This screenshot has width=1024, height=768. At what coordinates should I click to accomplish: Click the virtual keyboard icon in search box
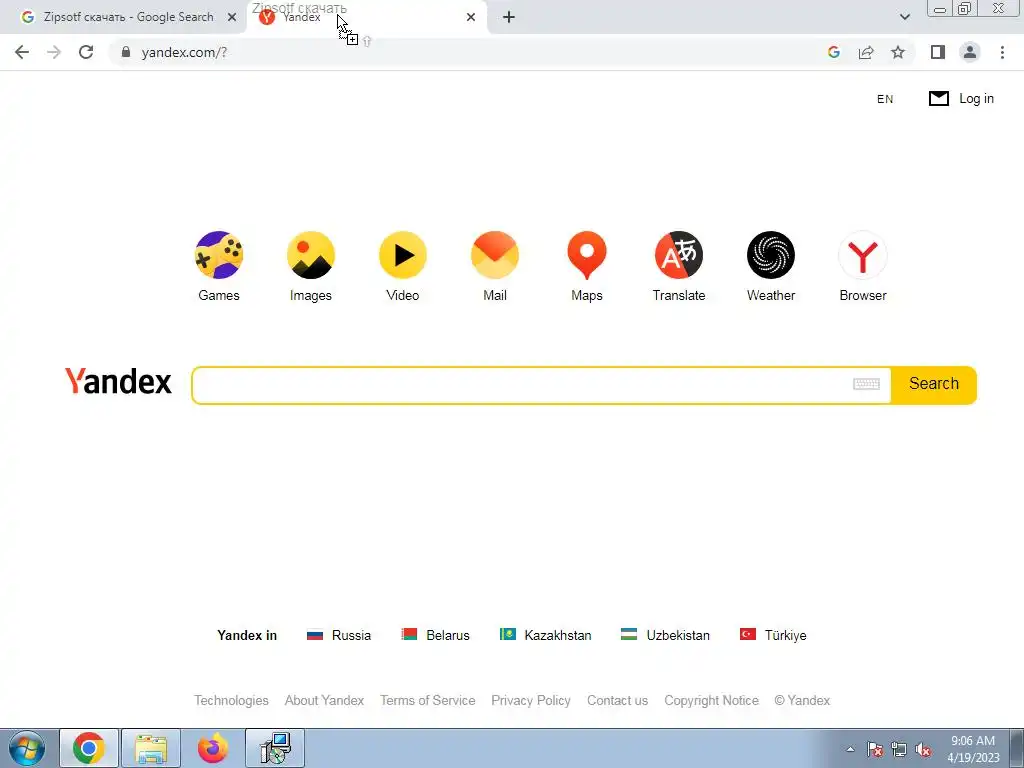pos(867,384)
